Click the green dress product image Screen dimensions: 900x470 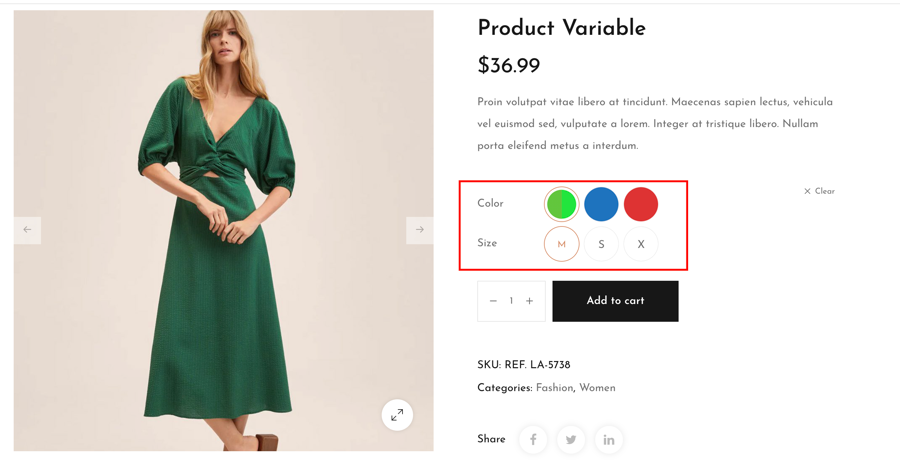click(x=223, y=230)
